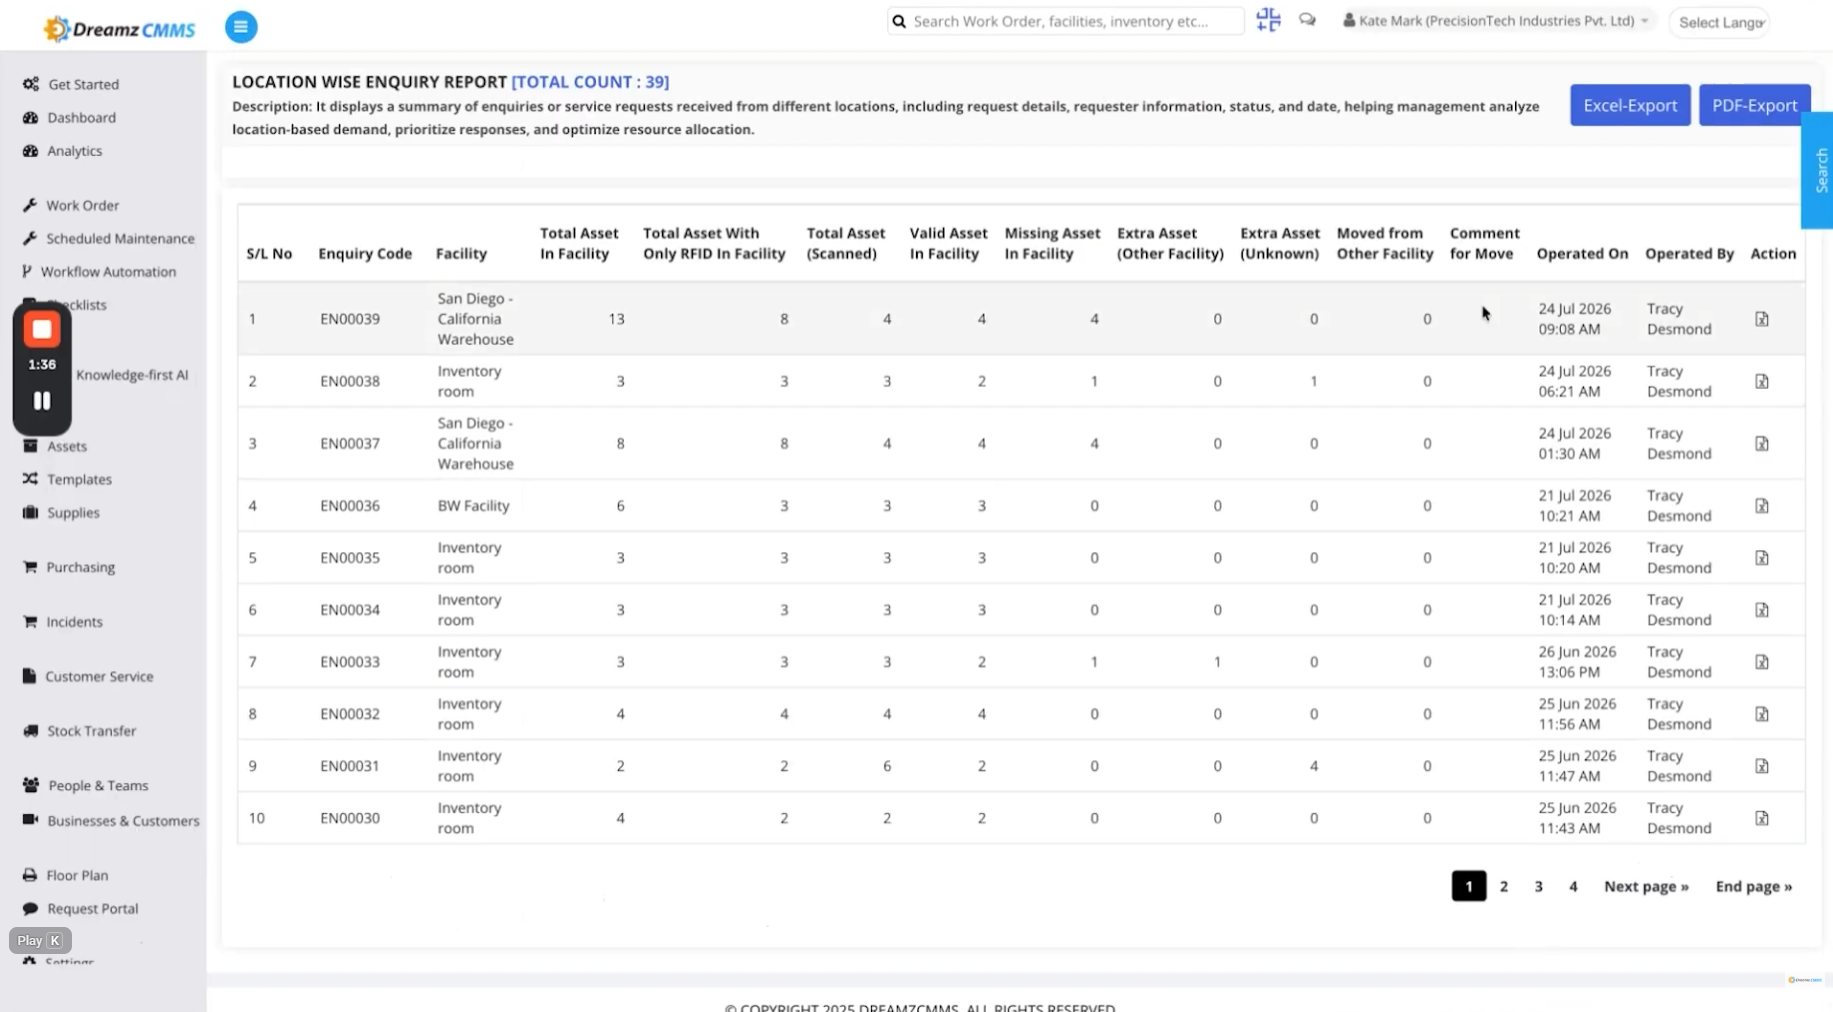Click the Purchasing cart icon
The width and height of the screenshot is (1833, 1012).
(30, 567)
